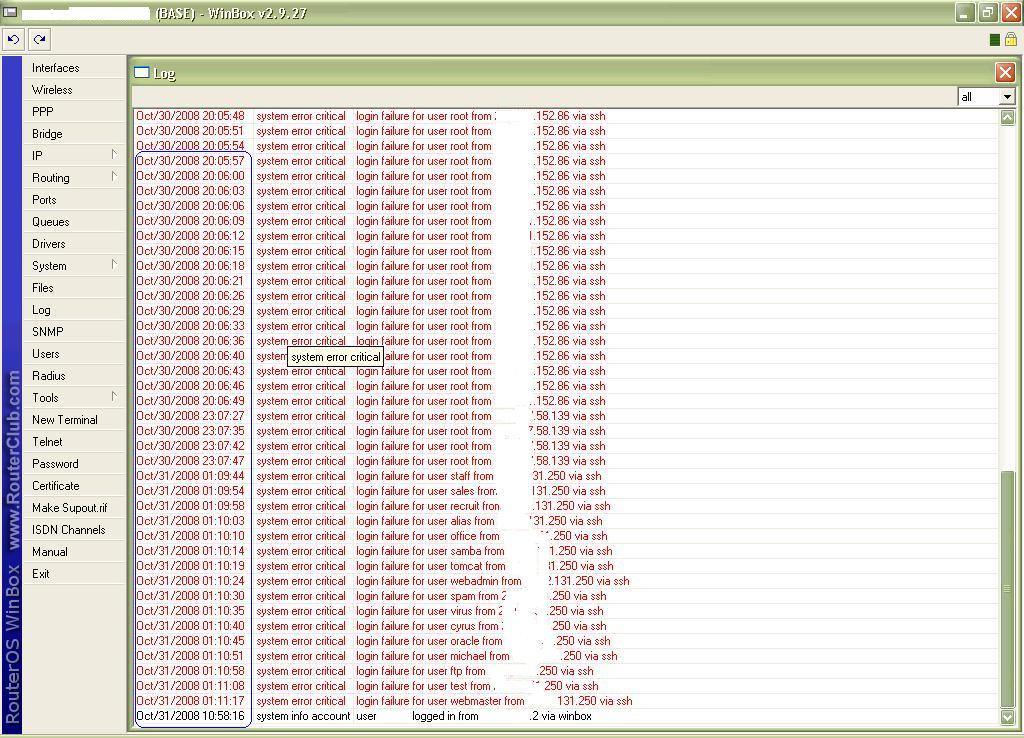
Task: Select login failure for user sales entry
Action: 566,492
